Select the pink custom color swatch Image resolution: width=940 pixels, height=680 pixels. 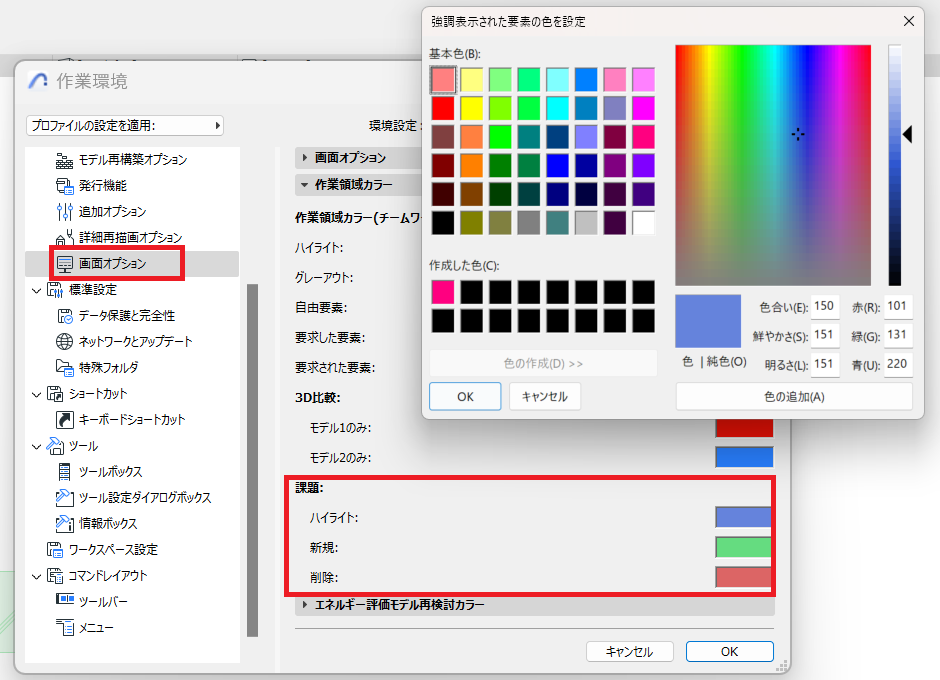coord(443,292)
